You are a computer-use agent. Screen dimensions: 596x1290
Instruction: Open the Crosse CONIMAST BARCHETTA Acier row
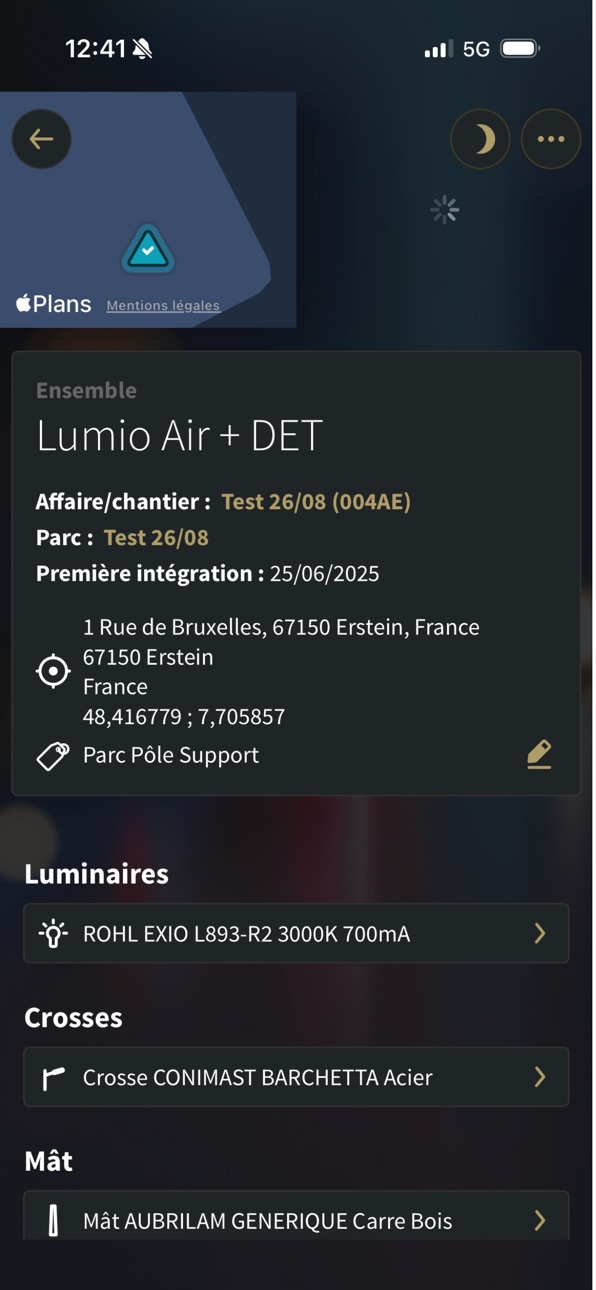tap(296, 1077)
